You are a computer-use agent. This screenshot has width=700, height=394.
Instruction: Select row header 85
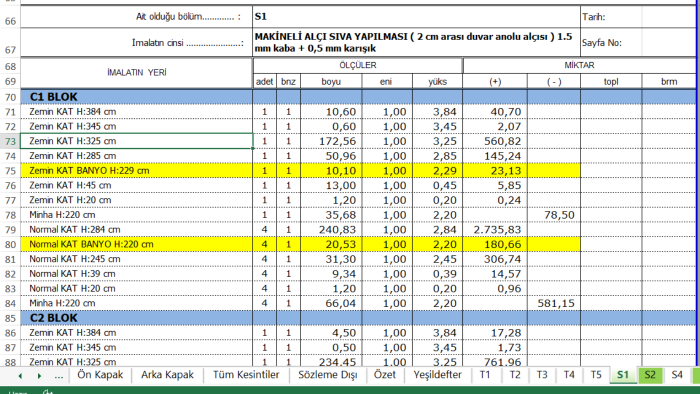click(10, 318)
